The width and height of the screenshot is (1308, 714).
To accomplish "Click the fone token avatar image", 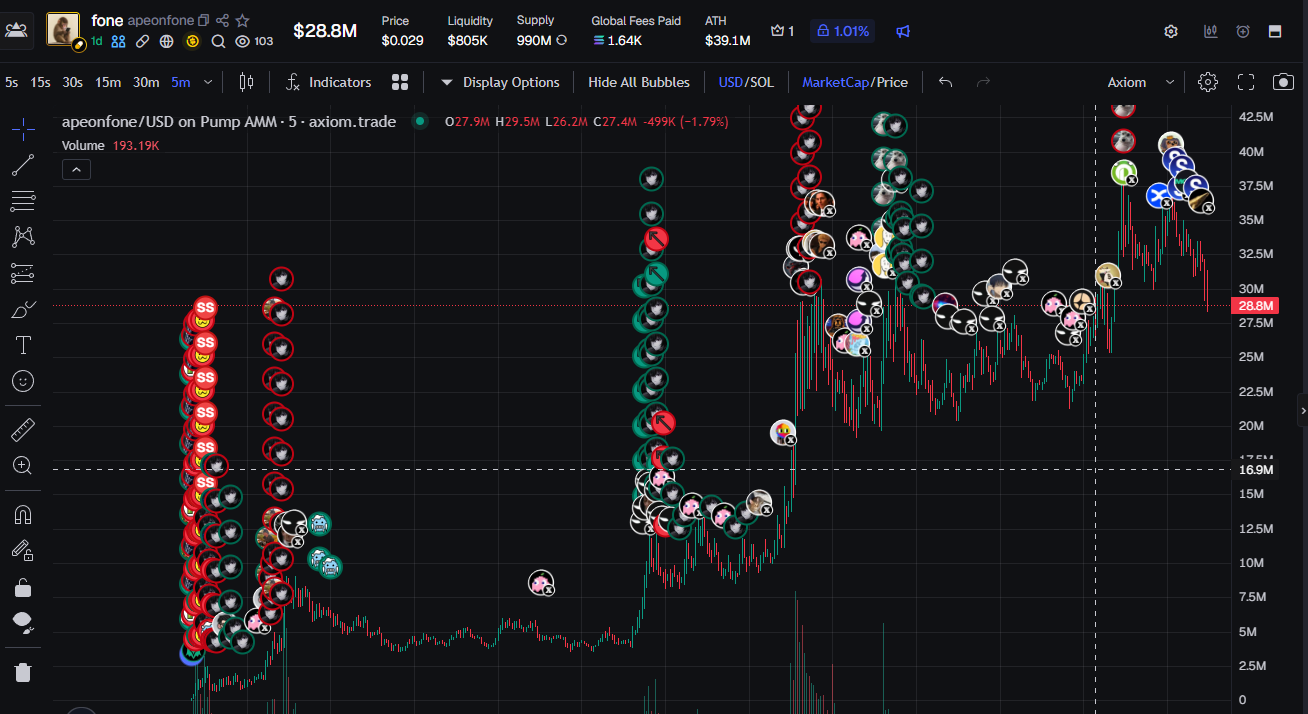I will (x=63, y=30).
